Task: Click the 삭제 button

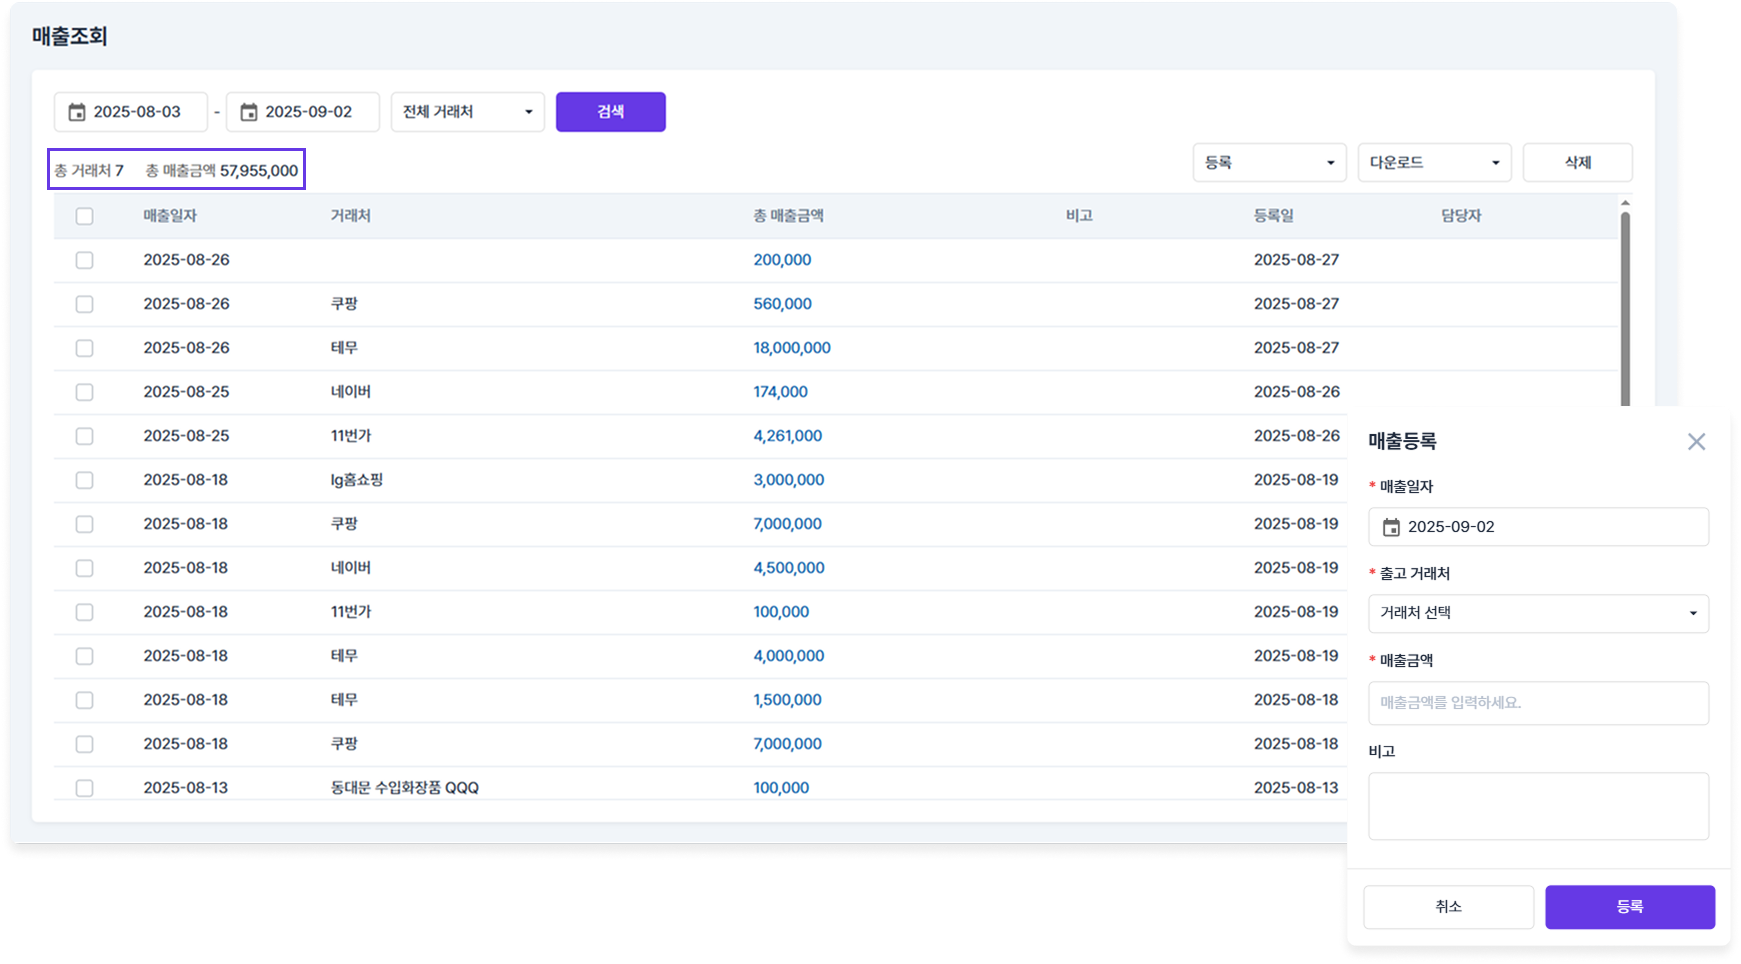Action: [1577, 163]
